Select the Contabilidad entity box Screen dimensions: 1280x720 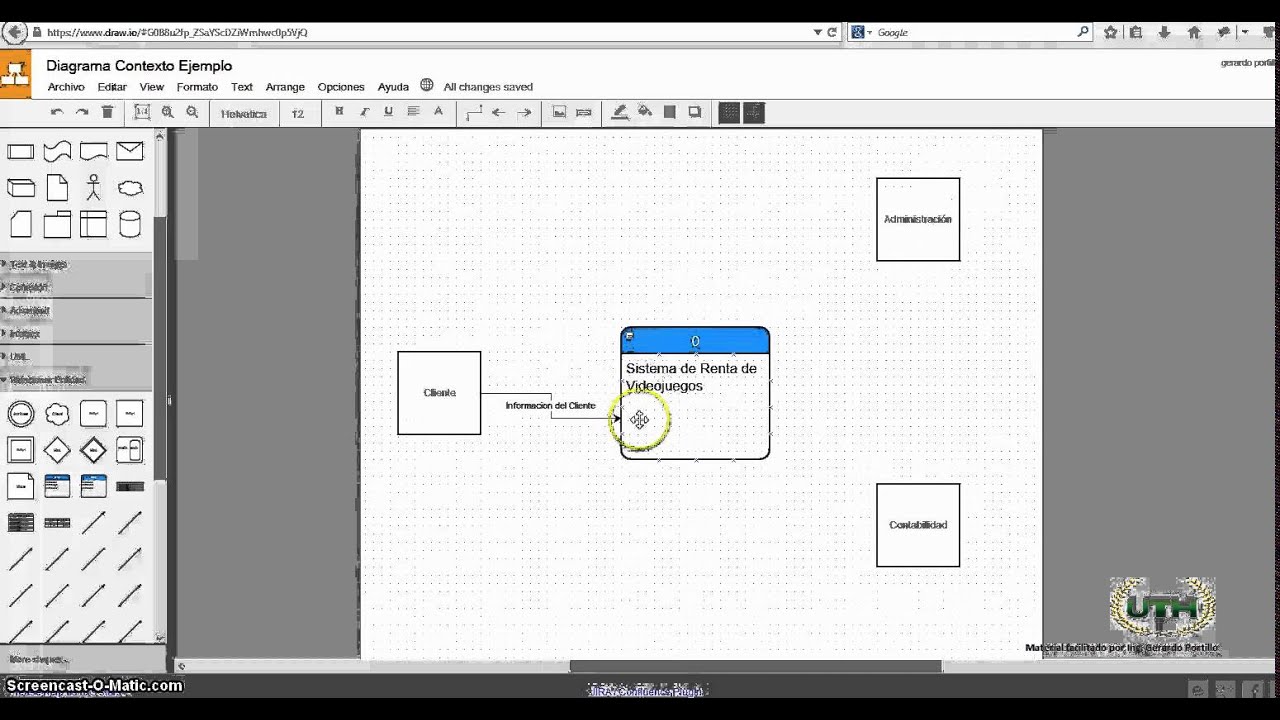click(918, 525)
